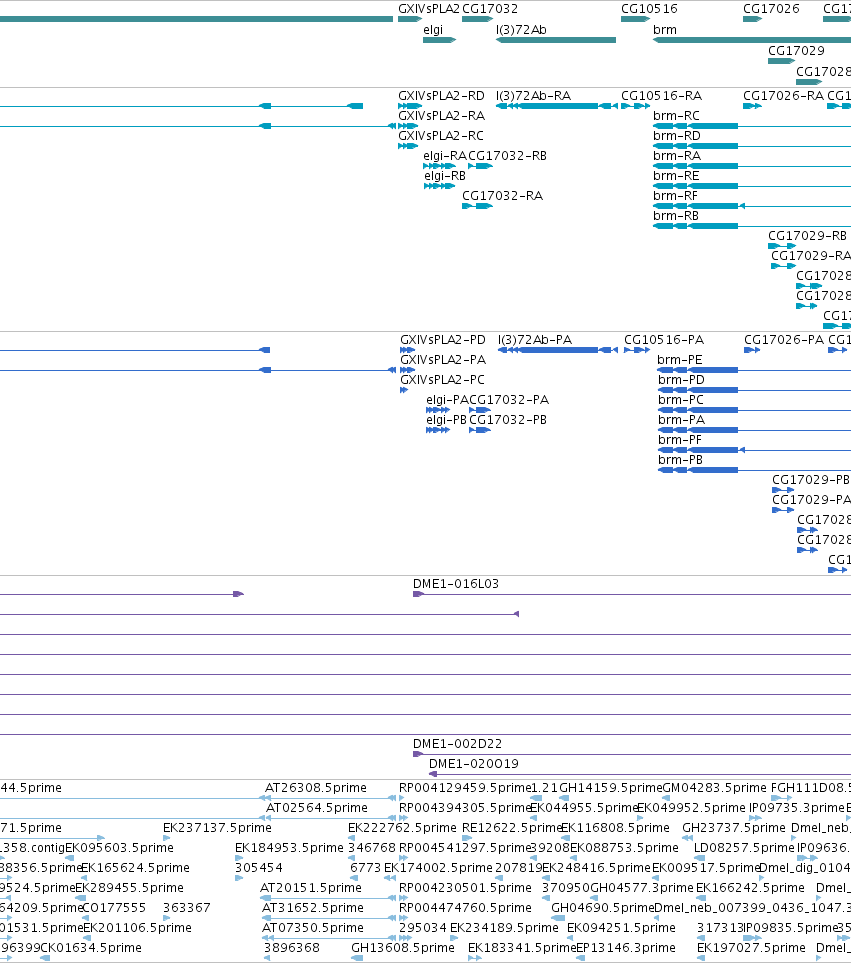Select protein CG17032-PB
This screenshot has height=963, width=851.
508,420
